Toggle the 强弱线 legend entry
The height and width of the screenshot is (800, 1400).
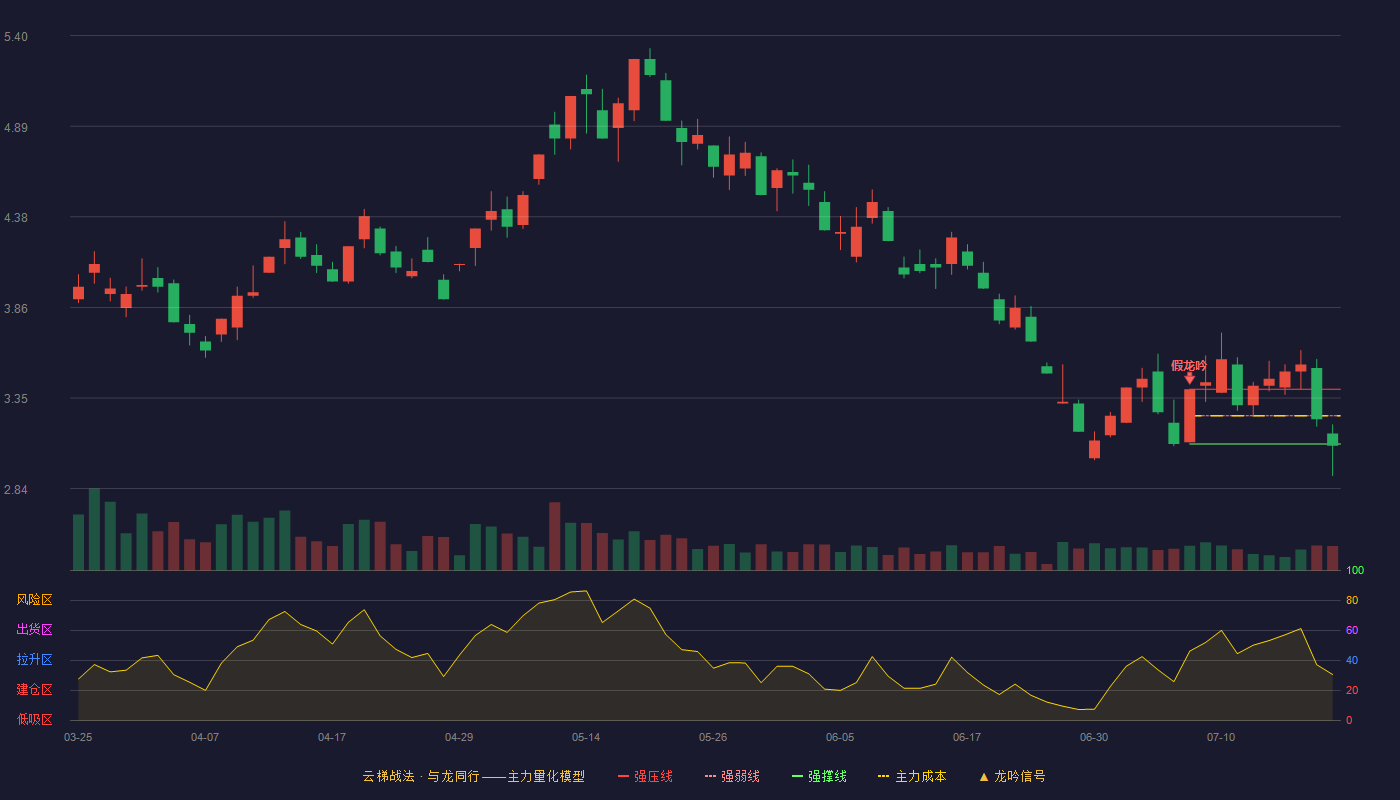point(732,776)
